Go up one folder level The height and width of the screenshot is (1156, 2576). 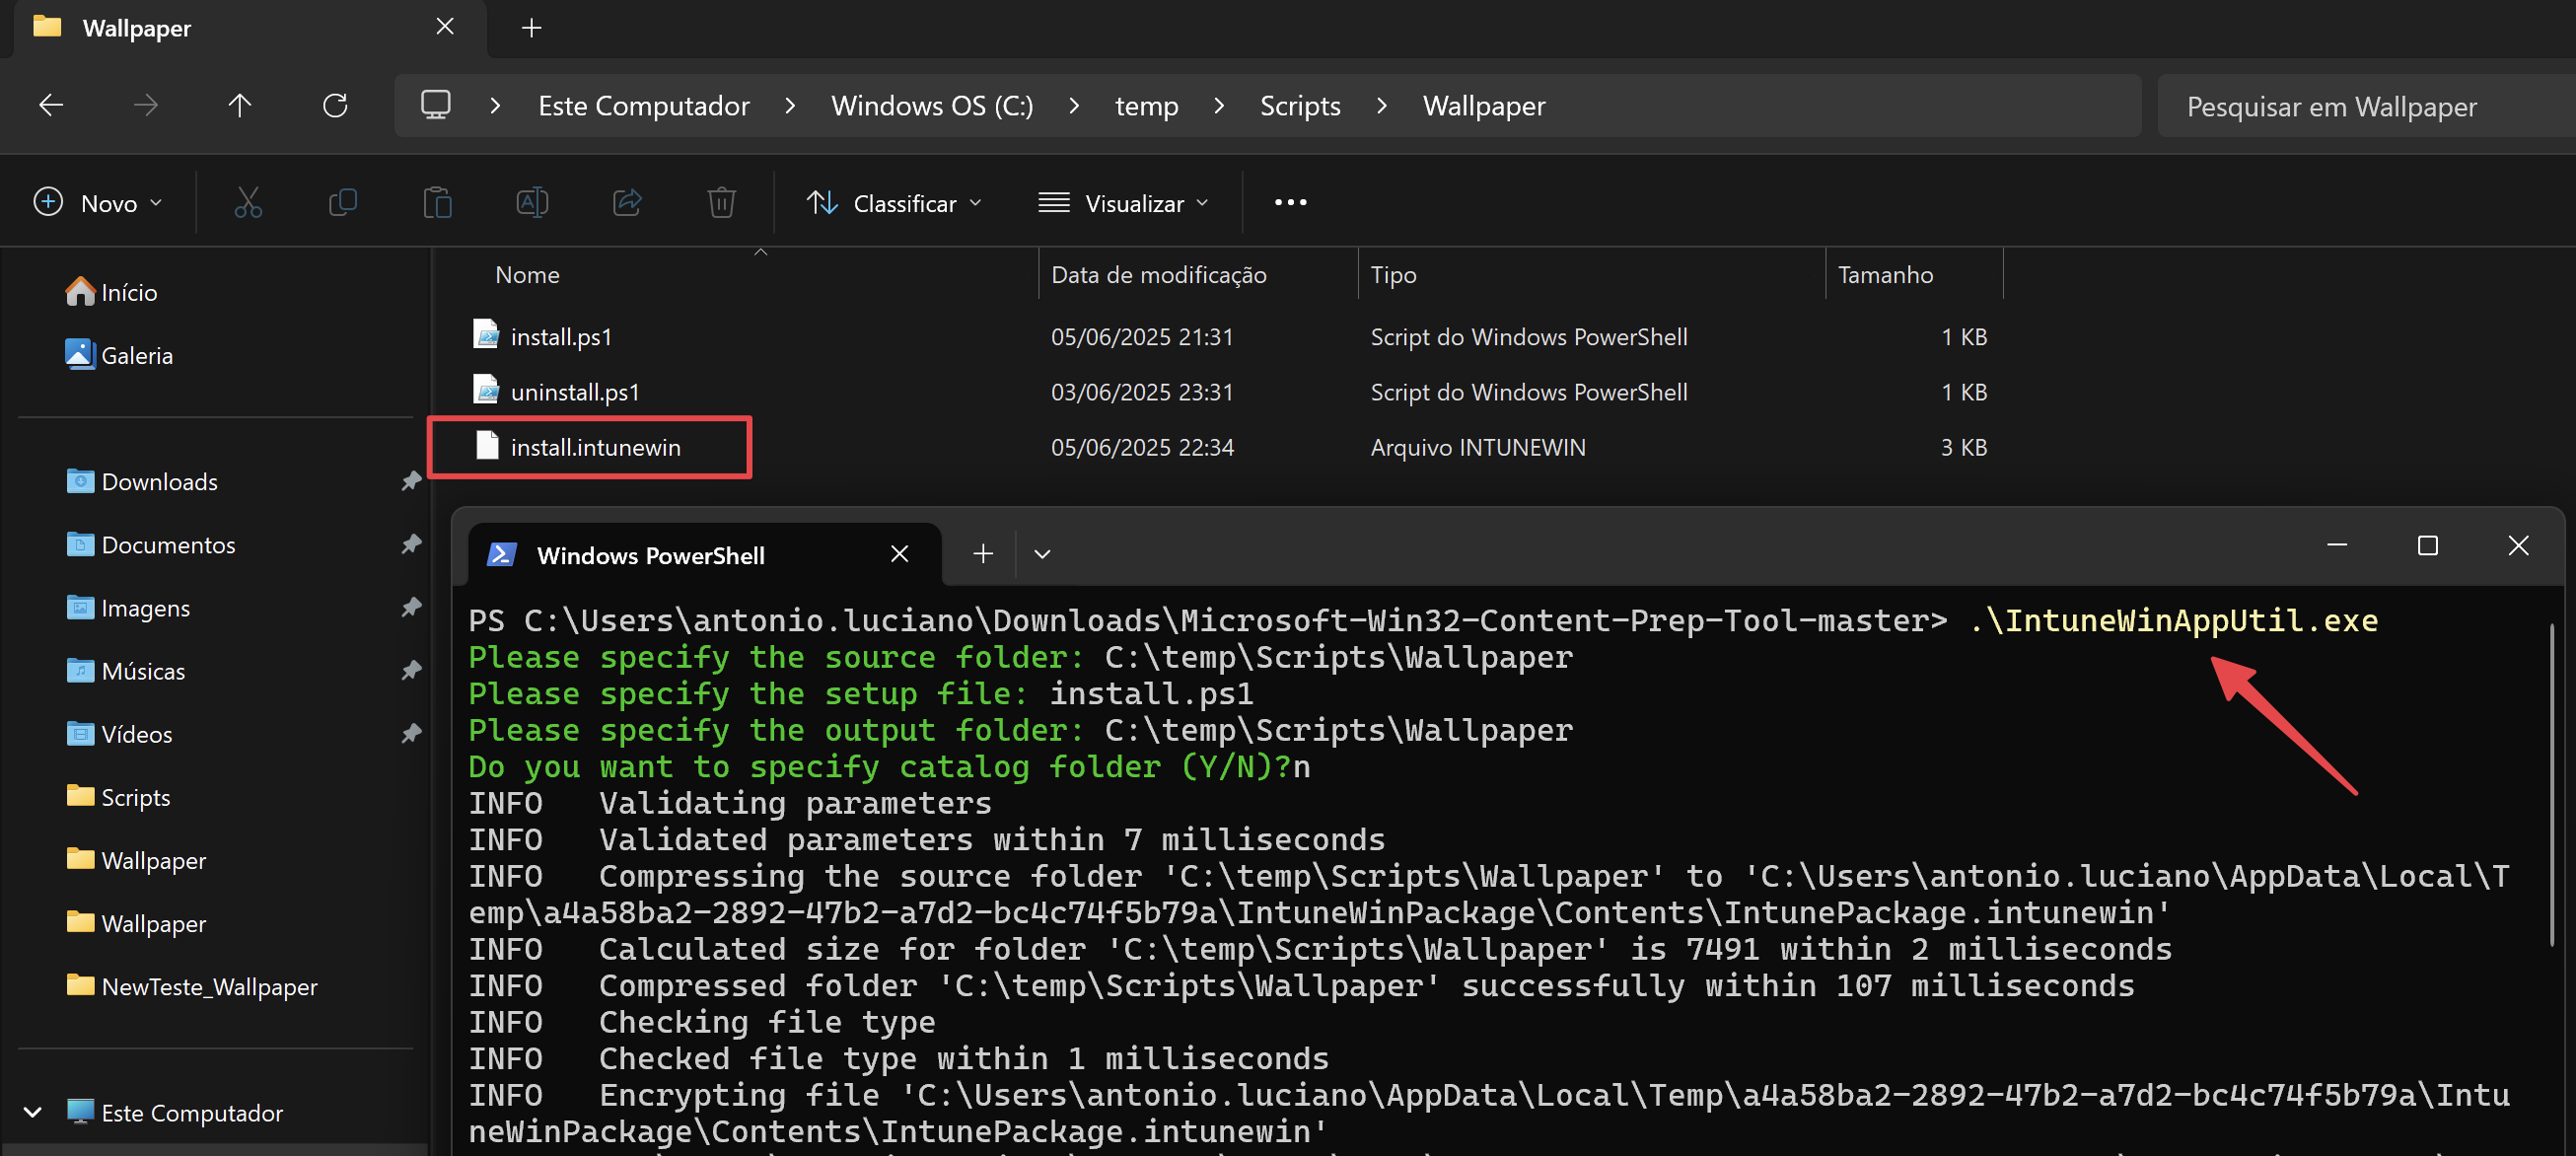(x=240, y=105)
